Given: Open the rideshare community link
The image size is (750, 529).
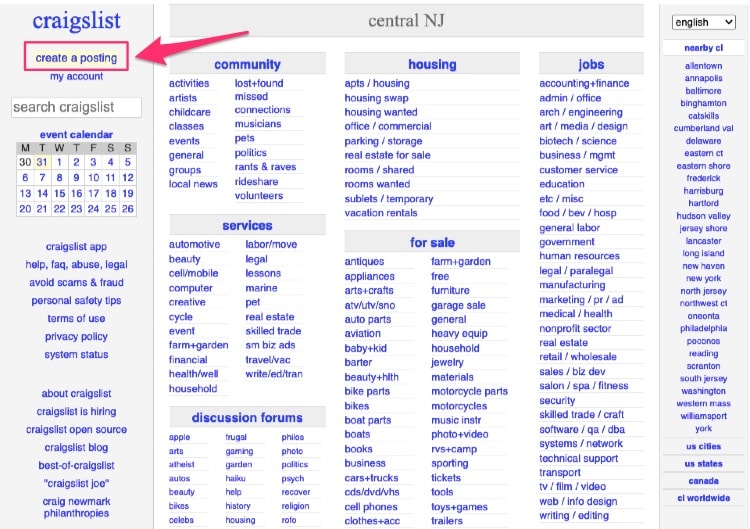Looking at the screenshot, I should 256,181.
